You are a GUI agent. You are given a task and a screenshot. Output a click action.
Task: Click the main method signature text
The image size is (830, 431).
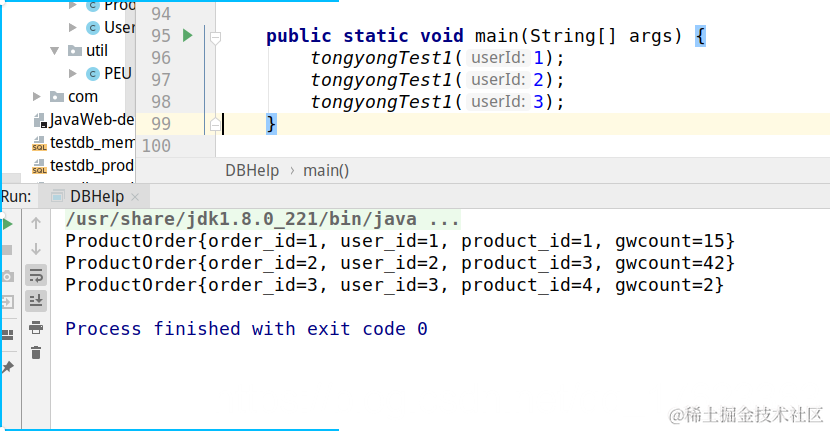[485, 36]
